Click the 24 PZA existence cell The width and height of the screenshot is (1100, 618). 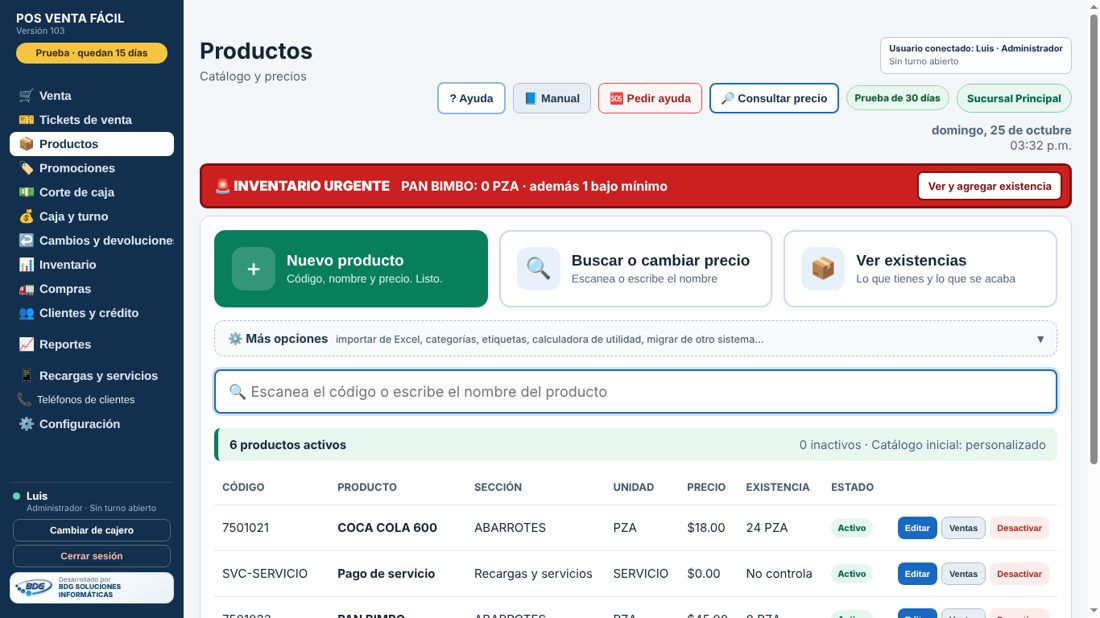767,528
